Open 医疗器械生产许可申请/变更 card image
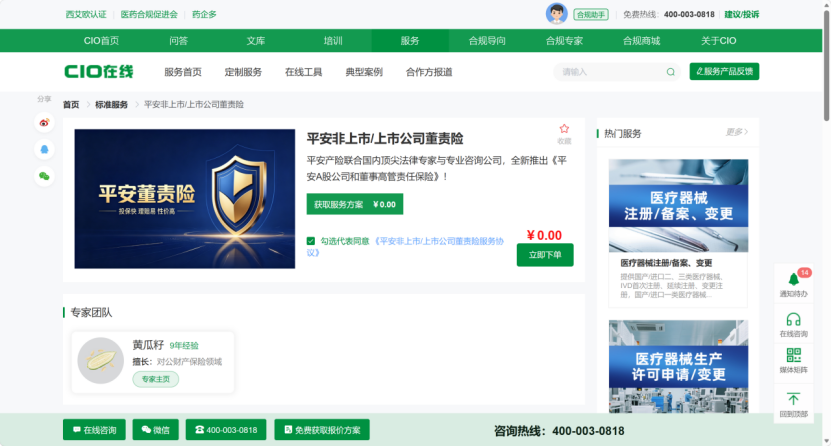832x446 pixels. click(678, 366)
